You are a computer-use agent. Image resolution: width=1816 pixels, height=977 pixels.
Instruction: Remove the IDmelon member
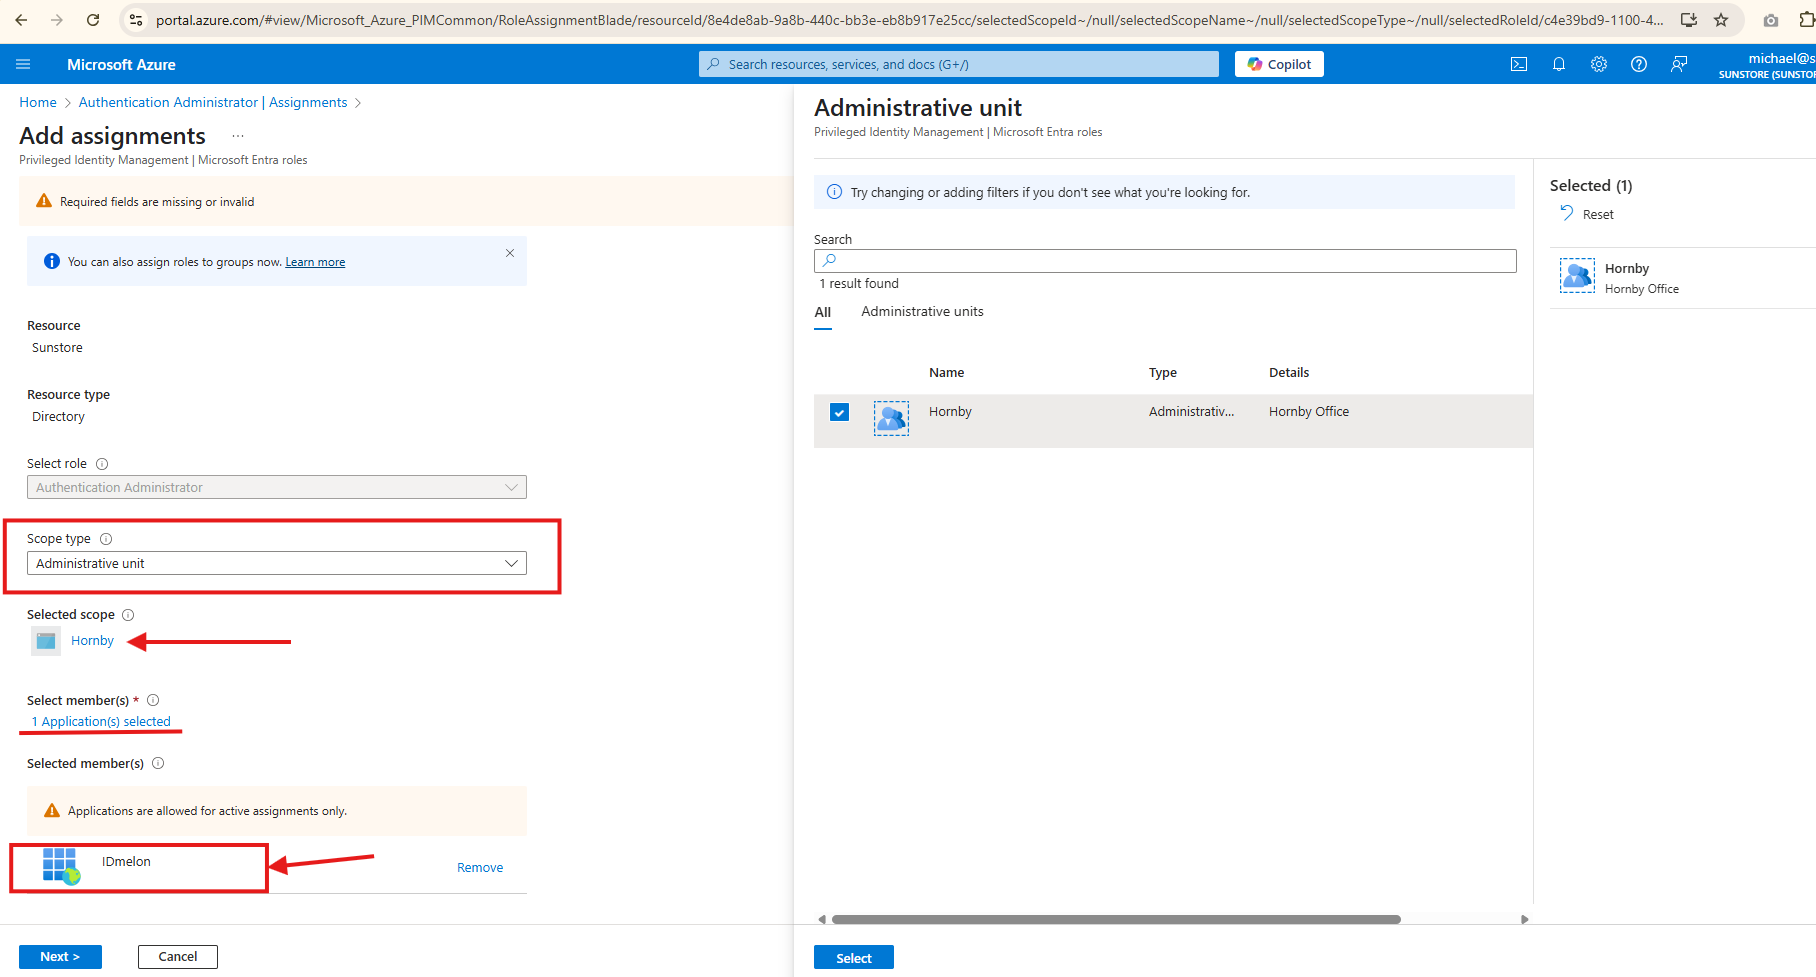480,867
